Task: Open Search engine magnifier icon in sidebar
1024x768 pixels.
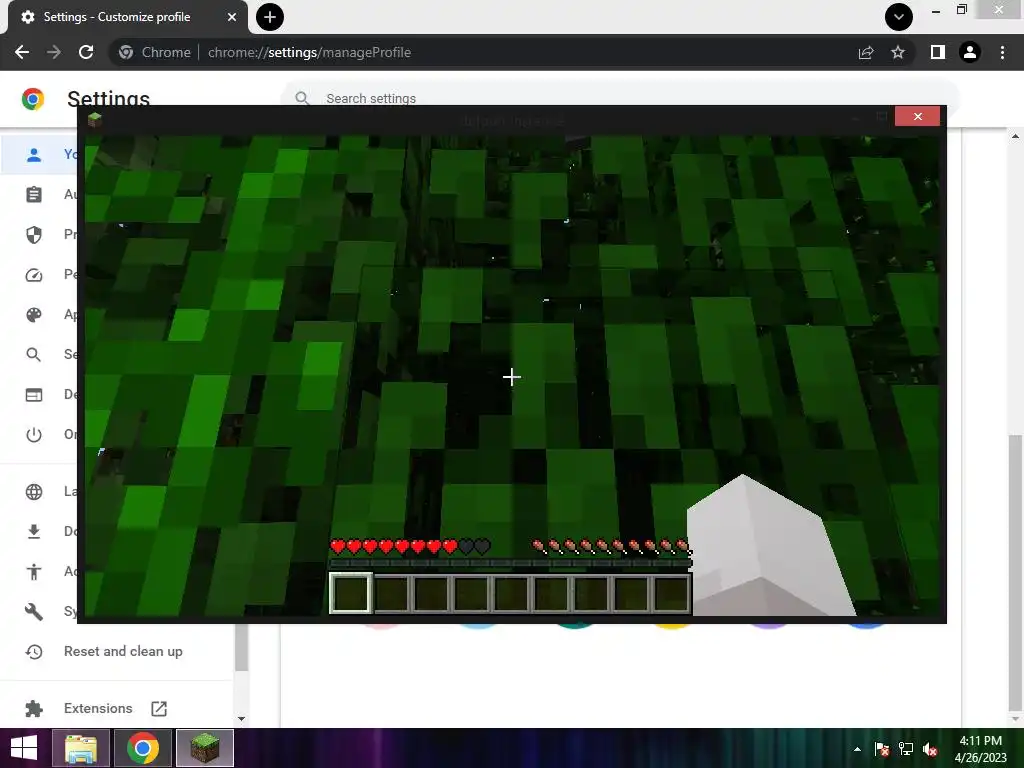Action: tap(34, 355)
